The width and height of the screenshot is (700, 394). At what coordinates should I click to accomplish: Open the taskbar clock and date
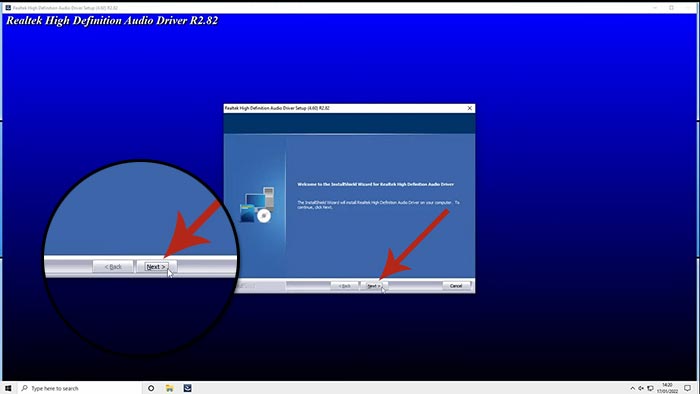coord(667,388)
